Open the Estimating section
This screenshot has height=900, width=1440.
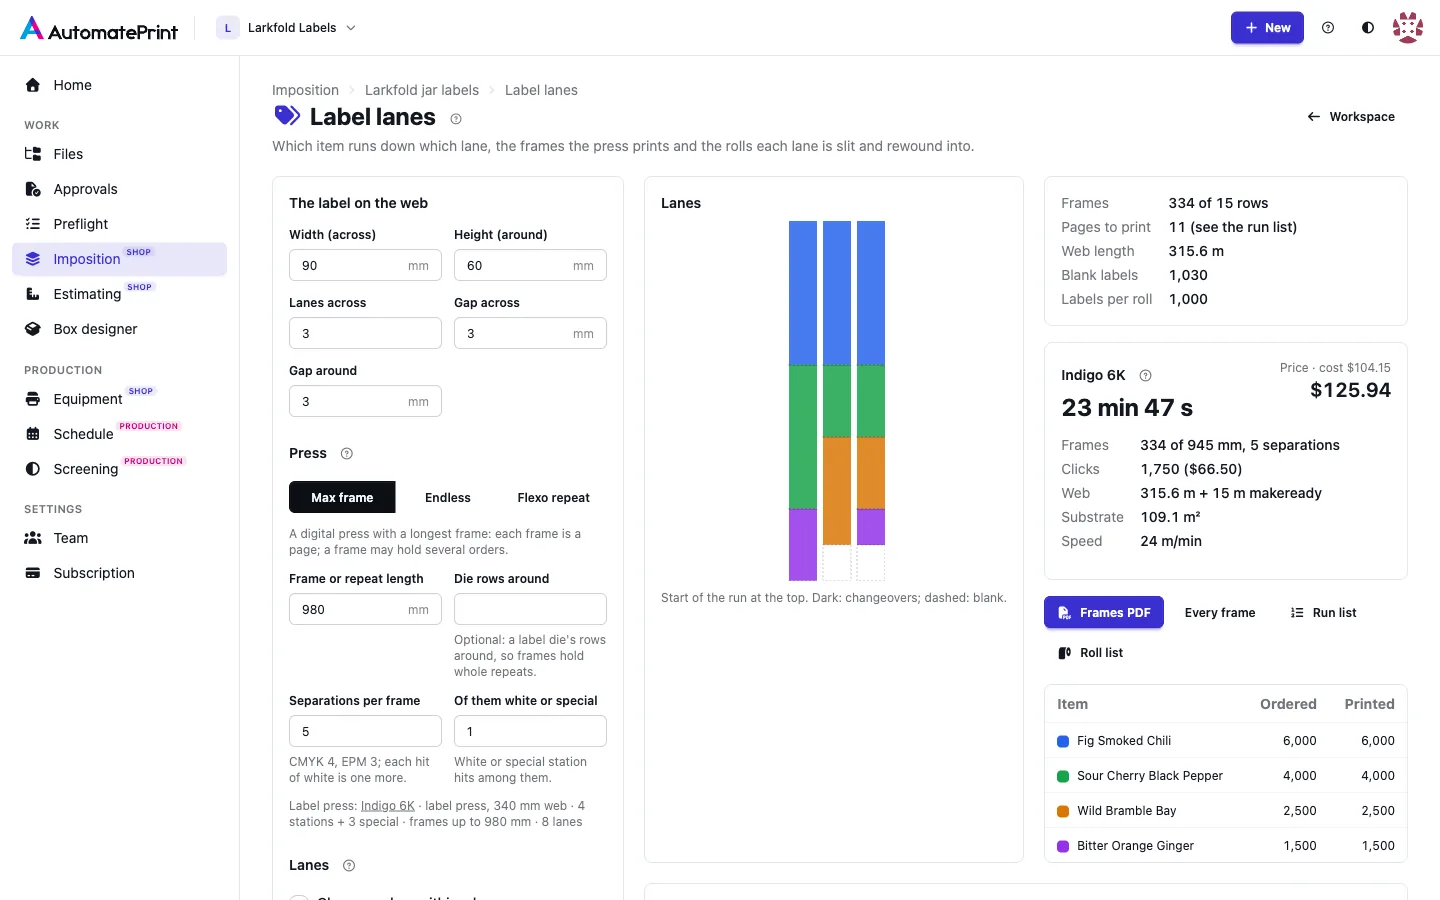coord(119,294)
